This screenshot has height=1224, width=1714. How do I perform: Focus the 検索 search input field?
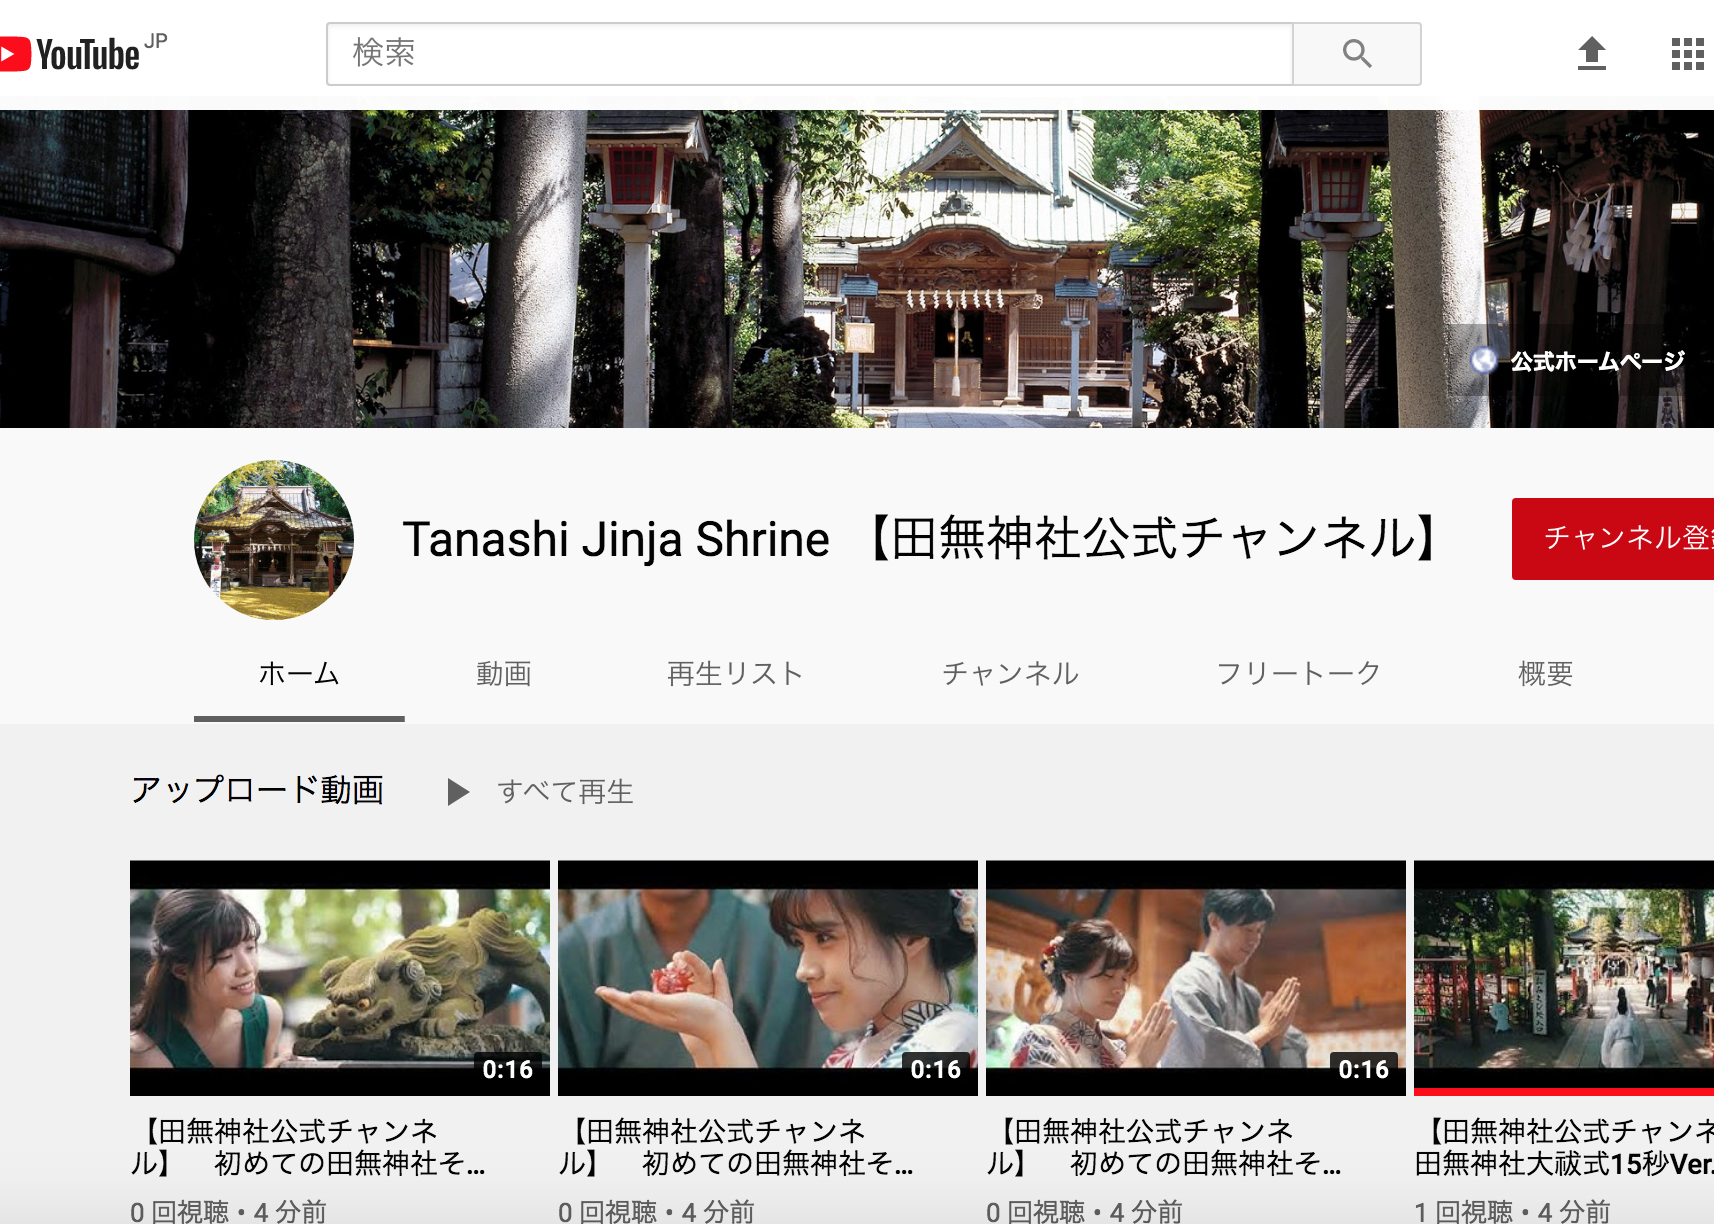[810, 54]
